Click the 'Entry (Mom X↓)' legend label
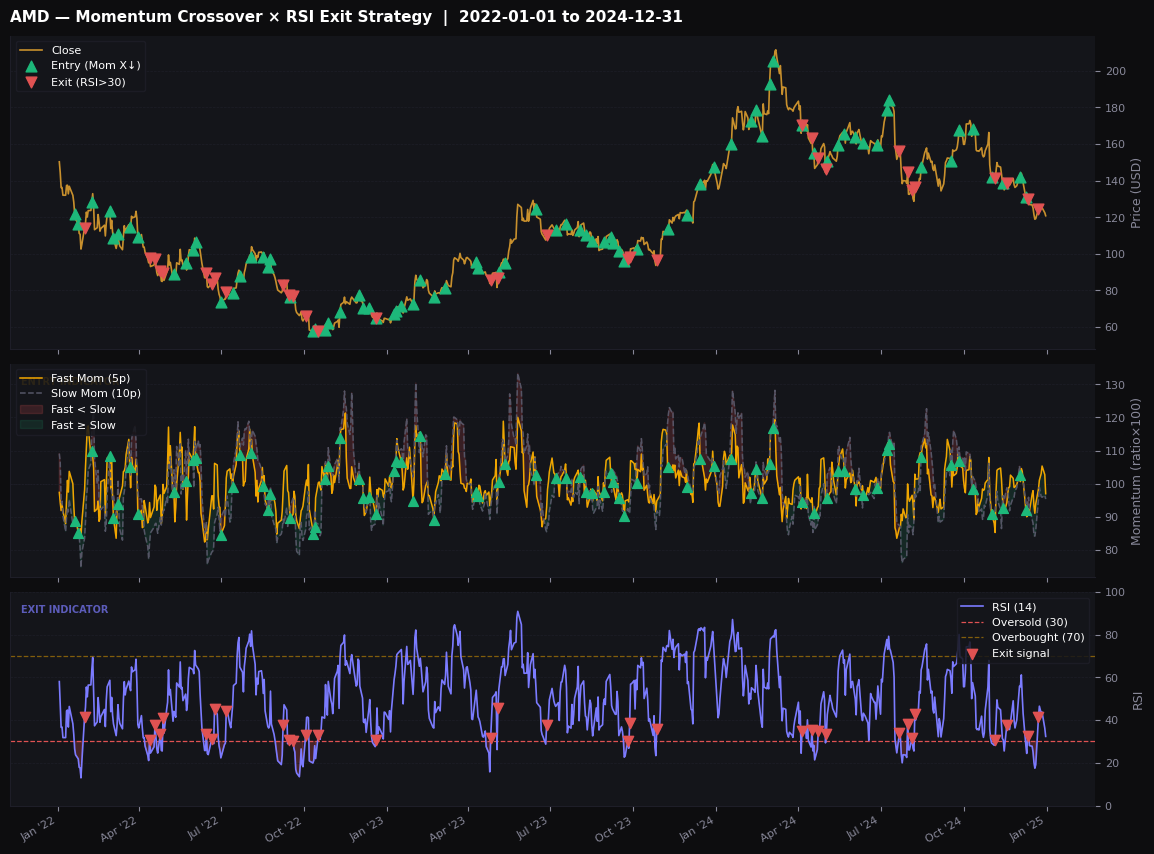 (x=96, y=66)
